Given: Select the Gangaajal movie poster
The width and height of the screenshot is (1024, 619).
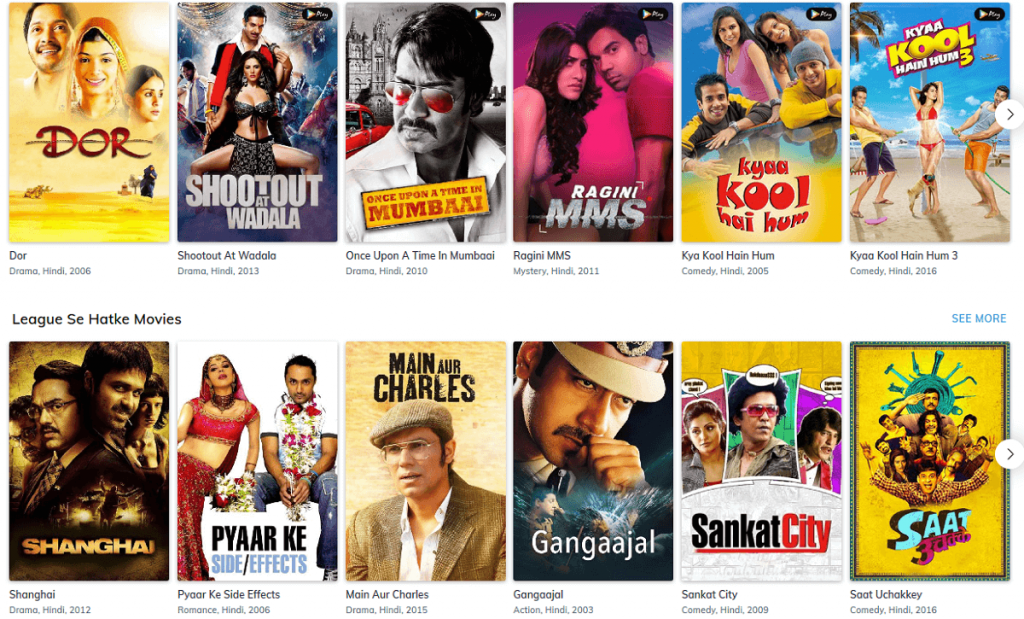Looking at the screenshot, I should tap(593, 461).
